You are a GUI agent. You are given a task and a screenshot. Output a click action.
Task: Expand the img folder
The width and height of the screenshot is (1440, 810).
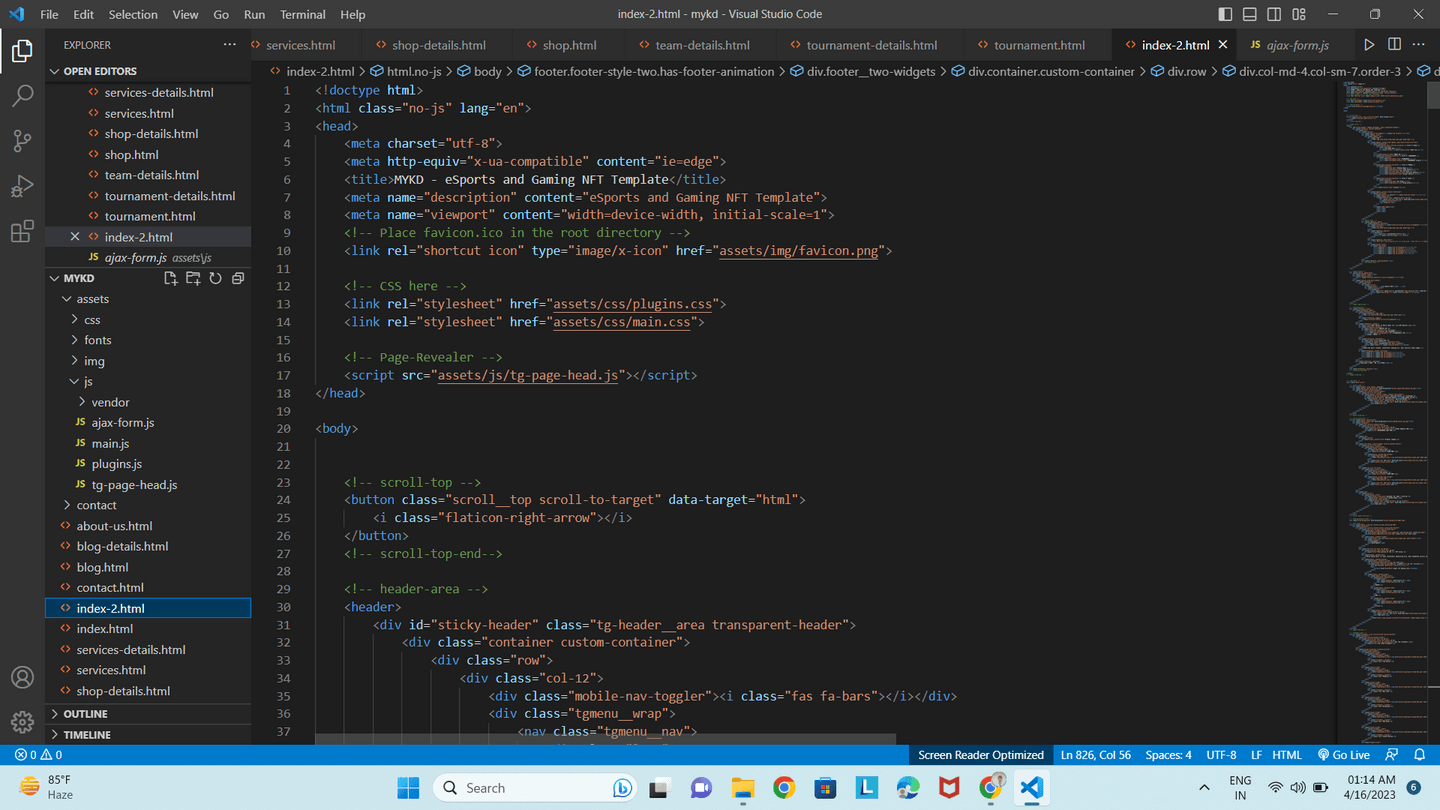tap(148, 361)
